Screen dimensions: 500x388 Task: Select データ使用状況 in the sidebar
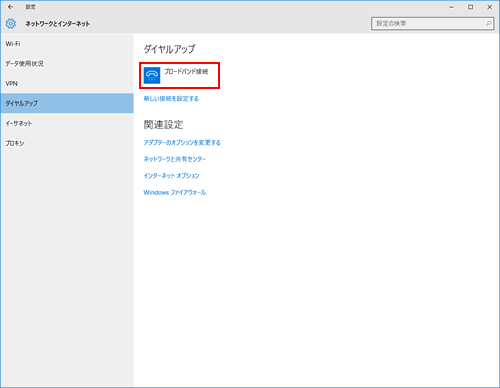[67, 64]
